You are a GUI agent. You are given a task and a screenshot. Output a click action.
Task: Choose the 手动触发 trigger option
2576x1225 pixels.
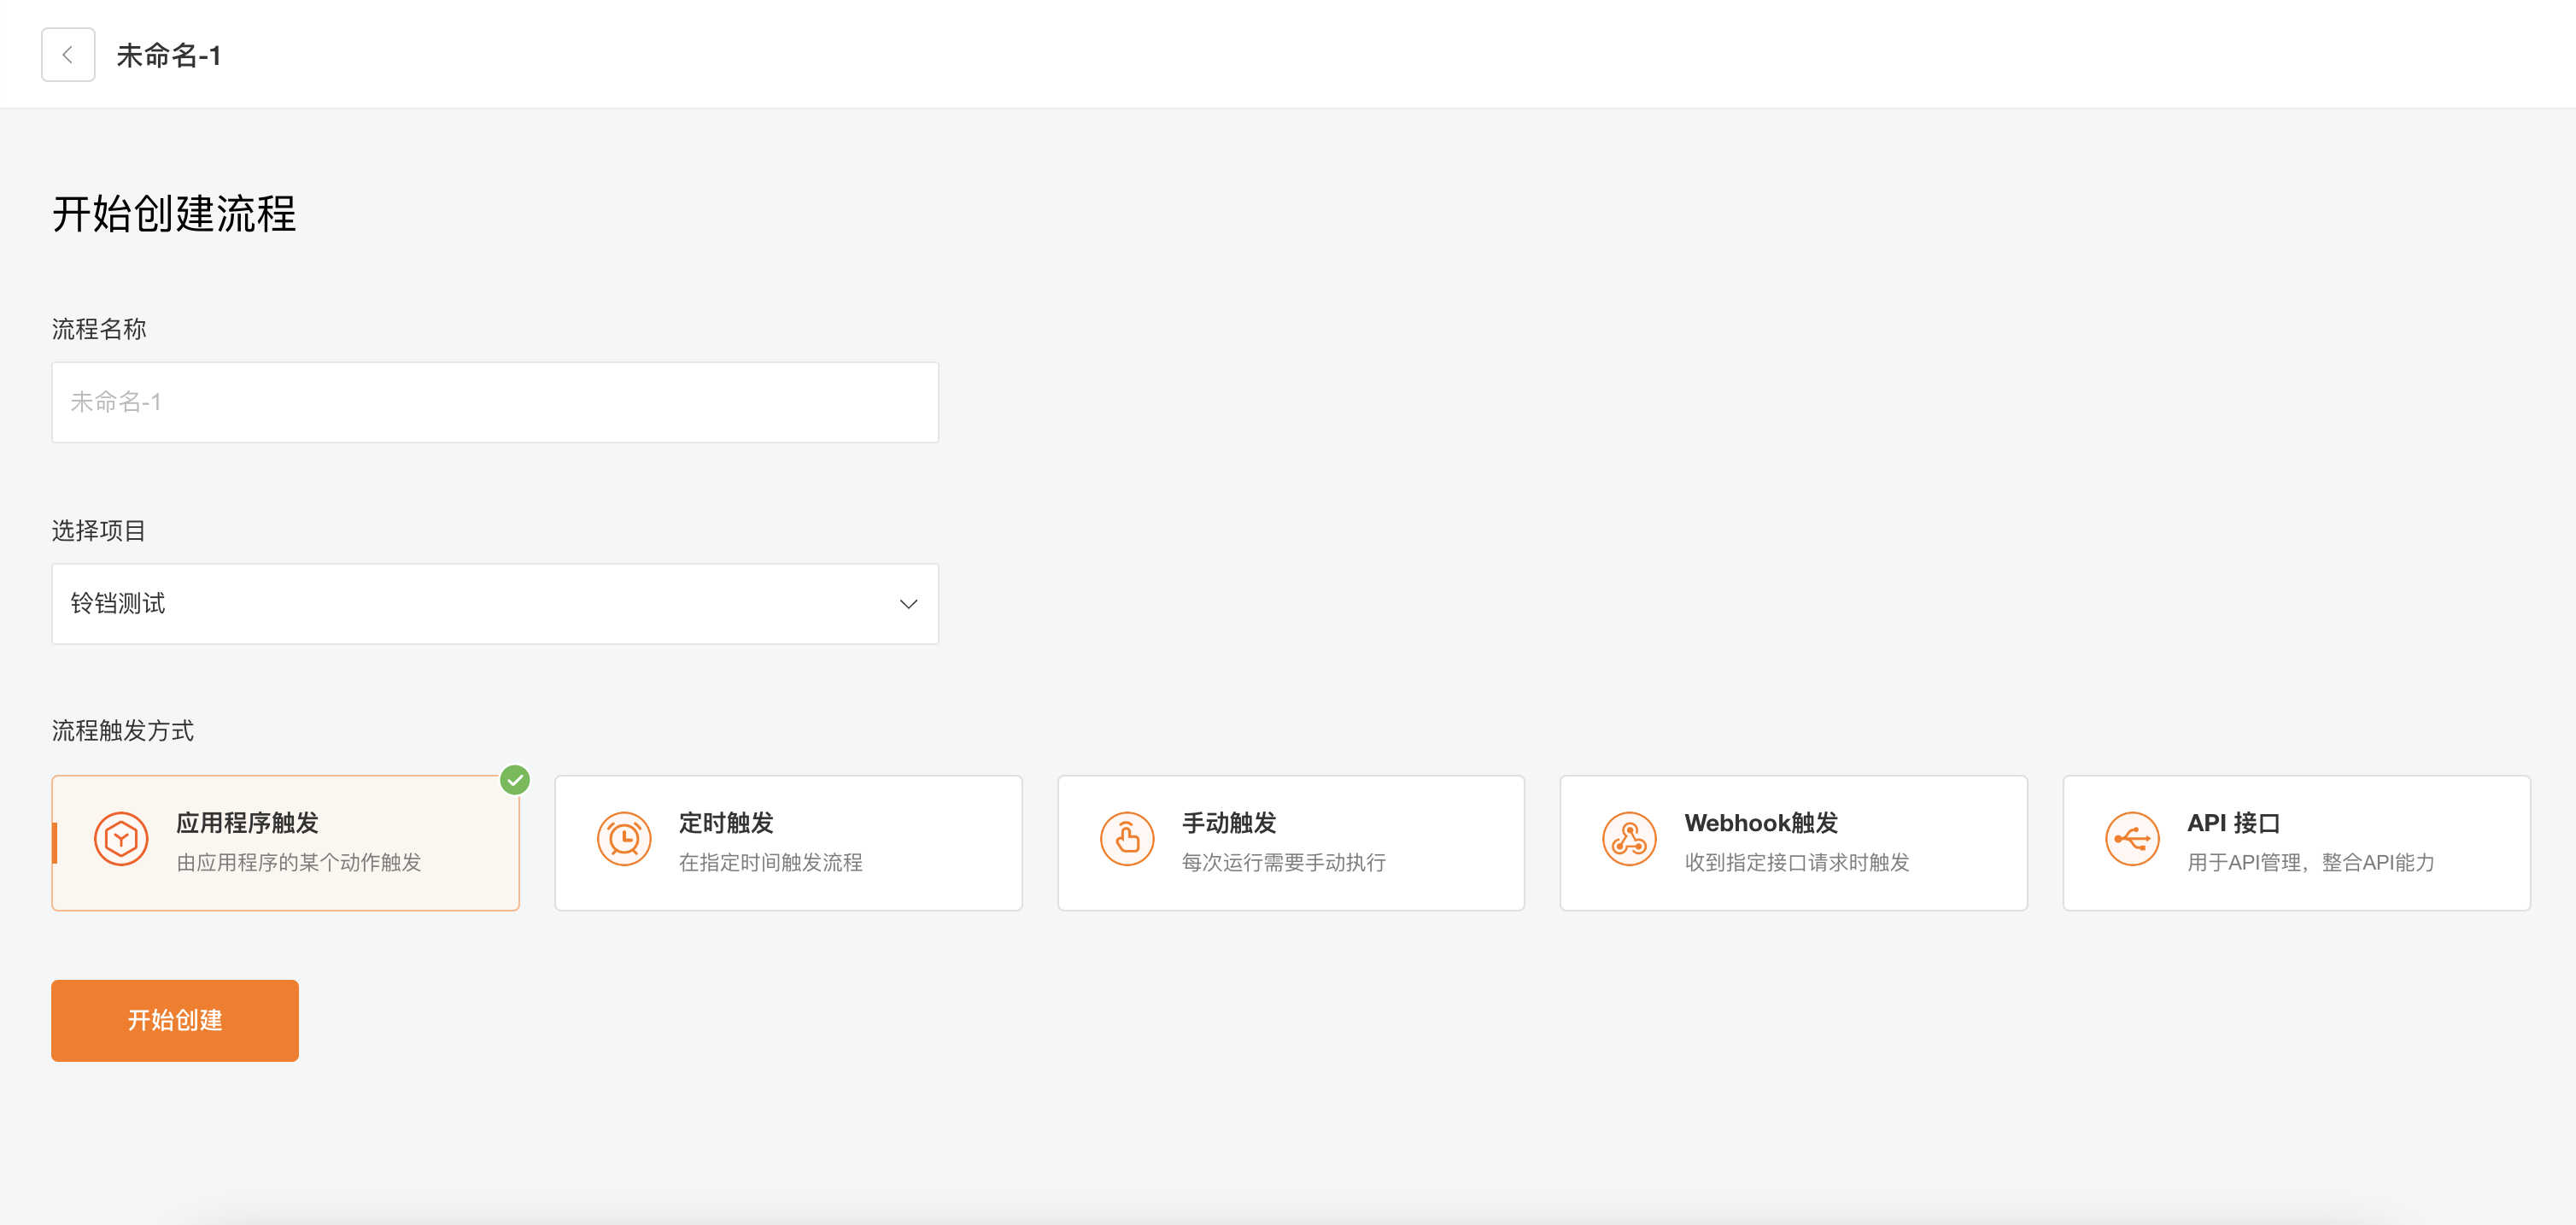1291,843
